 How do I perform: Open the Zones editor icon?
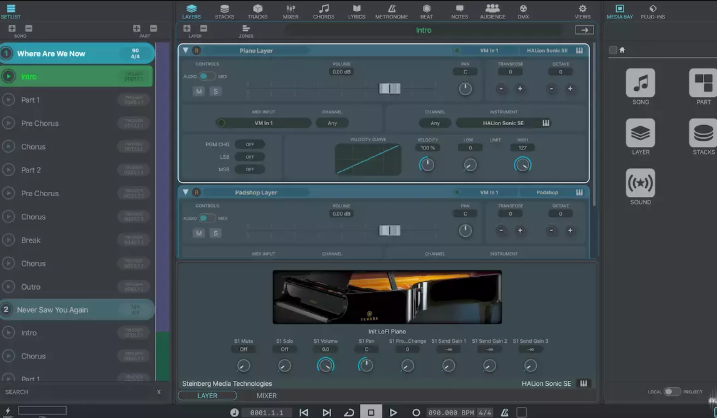point(246,29)
